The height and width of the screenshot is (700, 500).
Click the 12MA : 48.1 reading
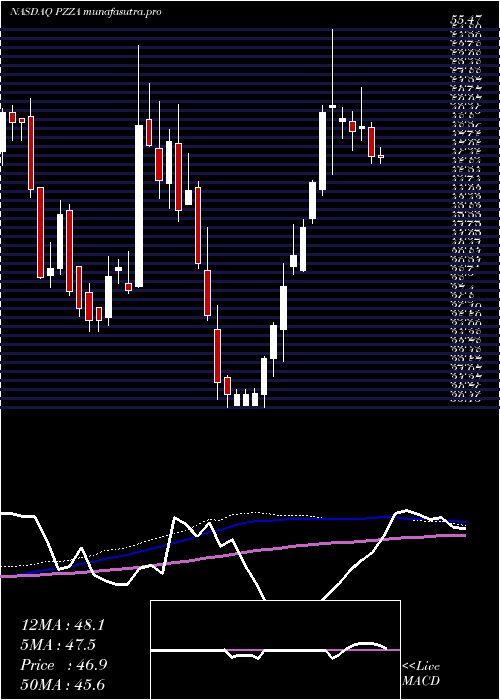(x=63, y=625)
